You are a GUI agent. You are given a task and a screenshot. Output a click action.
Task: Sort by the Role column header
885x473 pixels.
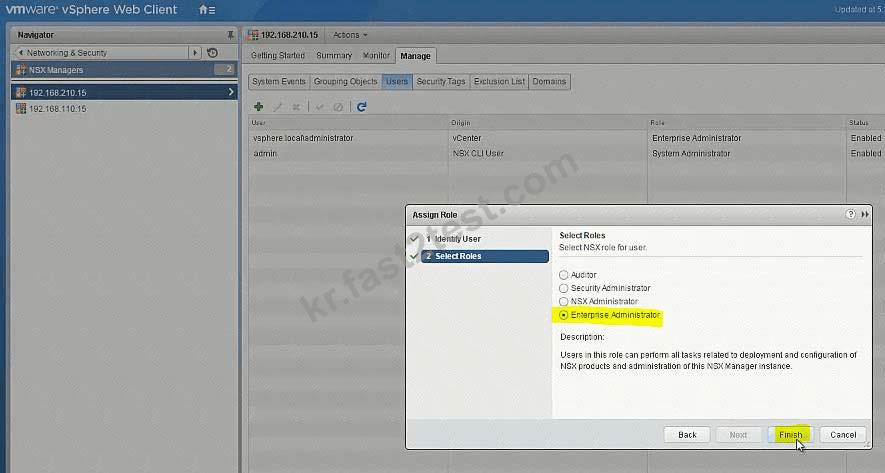[x=747, y=122]
